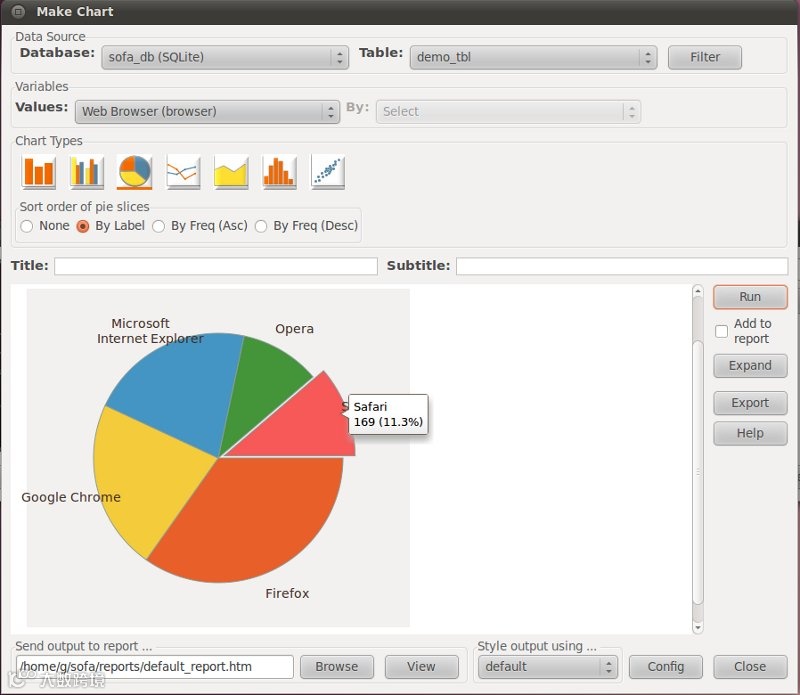Viewport: 800px width, 695px height.
Task: Open the Table dropdown demo_tbl
Action: pyautogui.click(x=533, y=57)
